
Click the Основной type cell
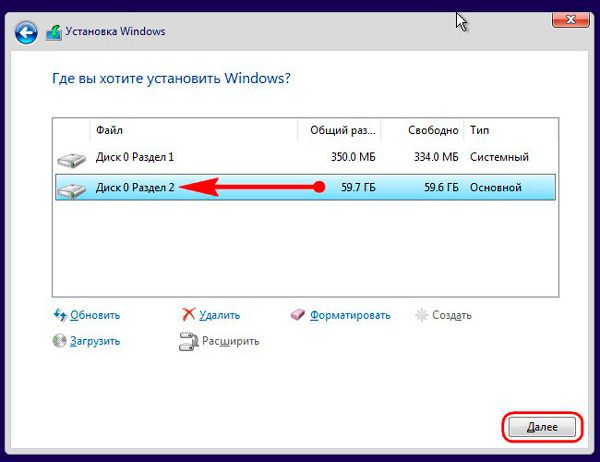[496, 188]
